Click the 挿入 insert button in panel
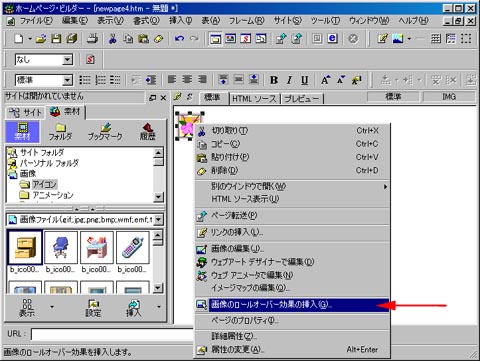The height and width of the screenshot is (361, 480). [x=134, y=308]
